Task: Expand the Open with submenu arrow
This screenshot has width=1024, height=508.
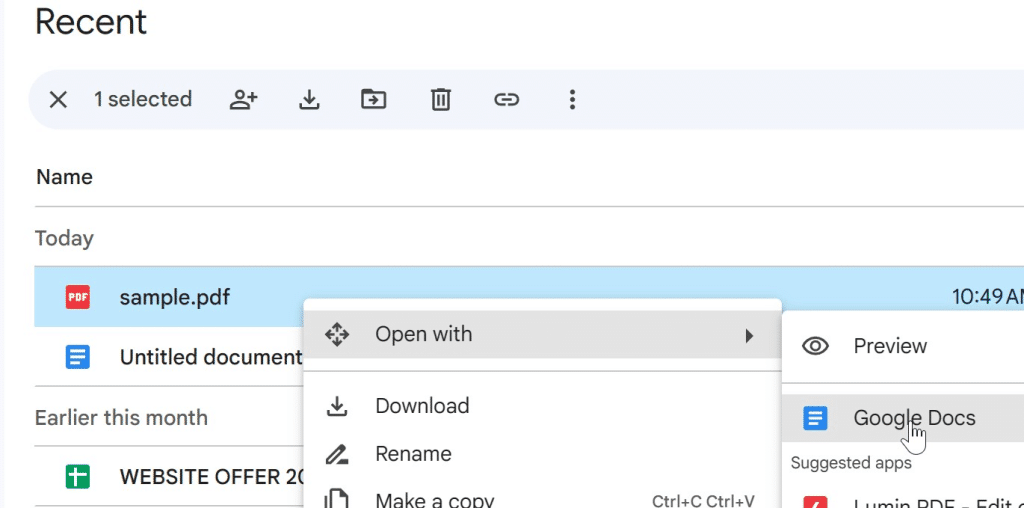Action: click(749, 335)
